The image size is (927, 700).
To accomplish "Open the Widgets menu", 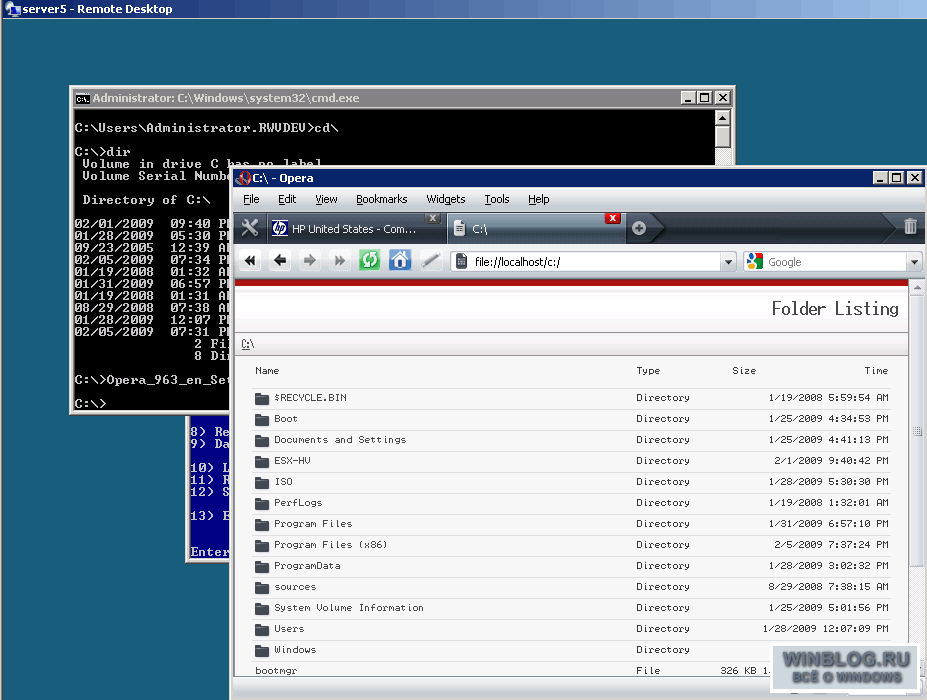I will pos(446,199).
